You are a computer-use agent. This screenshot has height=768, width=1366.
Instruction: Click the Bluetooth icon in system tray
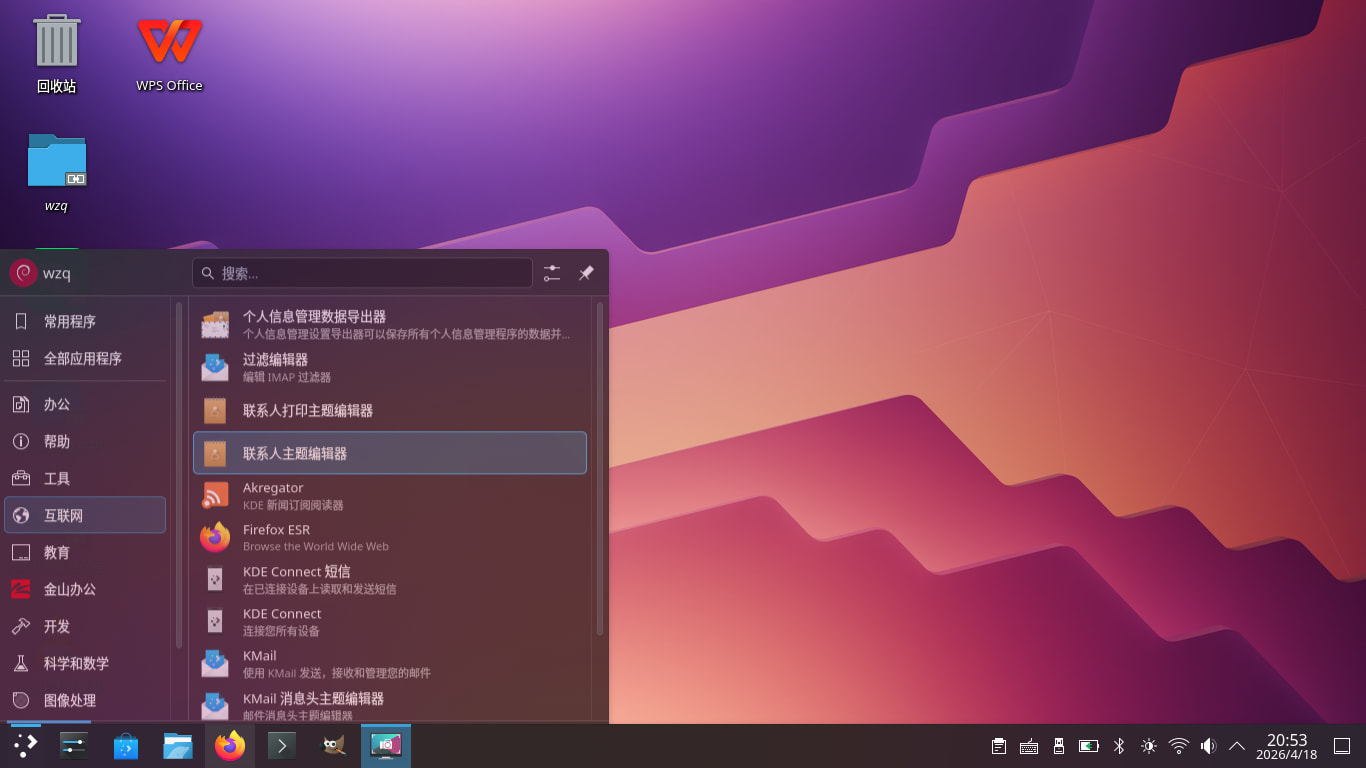(x=1119, y=746)
